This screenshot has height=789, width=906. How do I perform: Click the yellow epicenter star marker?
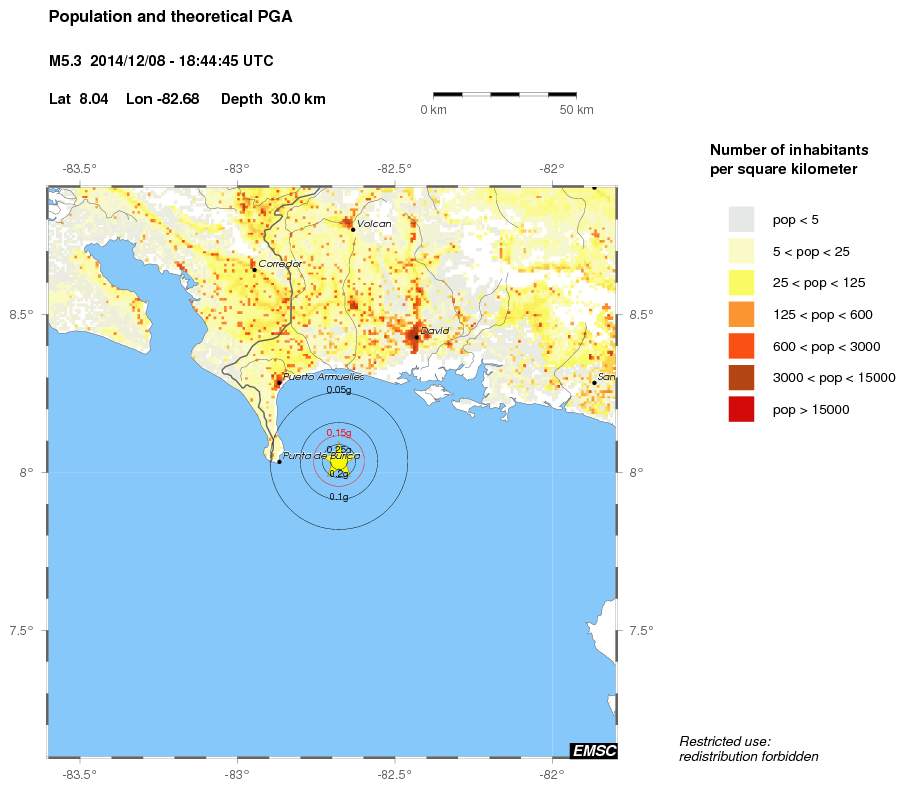[339, 461]
